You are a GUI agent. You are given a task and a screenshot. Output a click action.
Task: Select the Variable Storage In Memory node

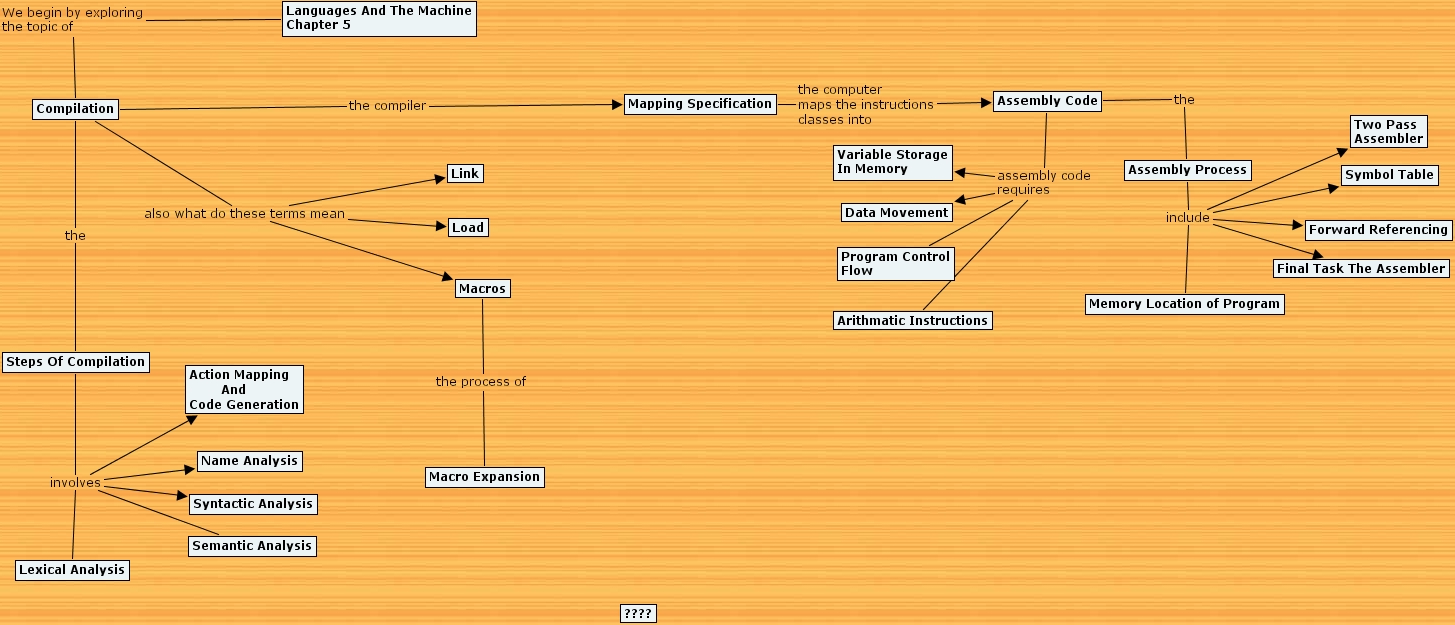point(891,161)
